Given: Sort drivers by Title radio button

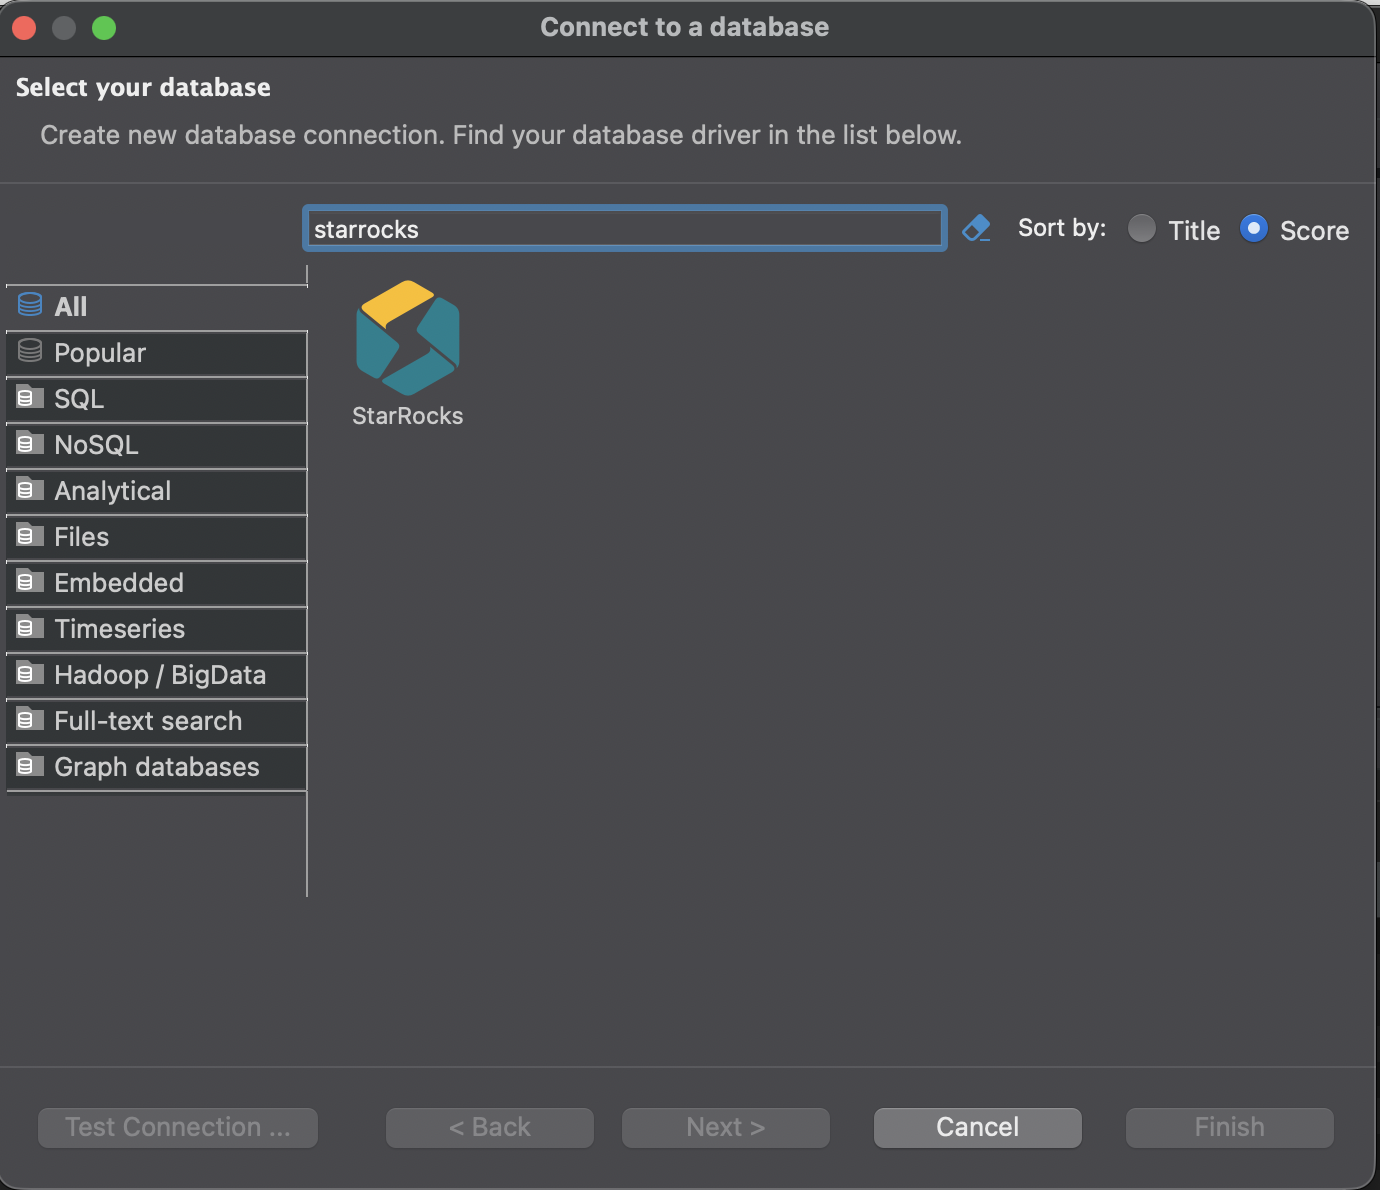Looking at the screenshot, I should tap(1142, 229).
